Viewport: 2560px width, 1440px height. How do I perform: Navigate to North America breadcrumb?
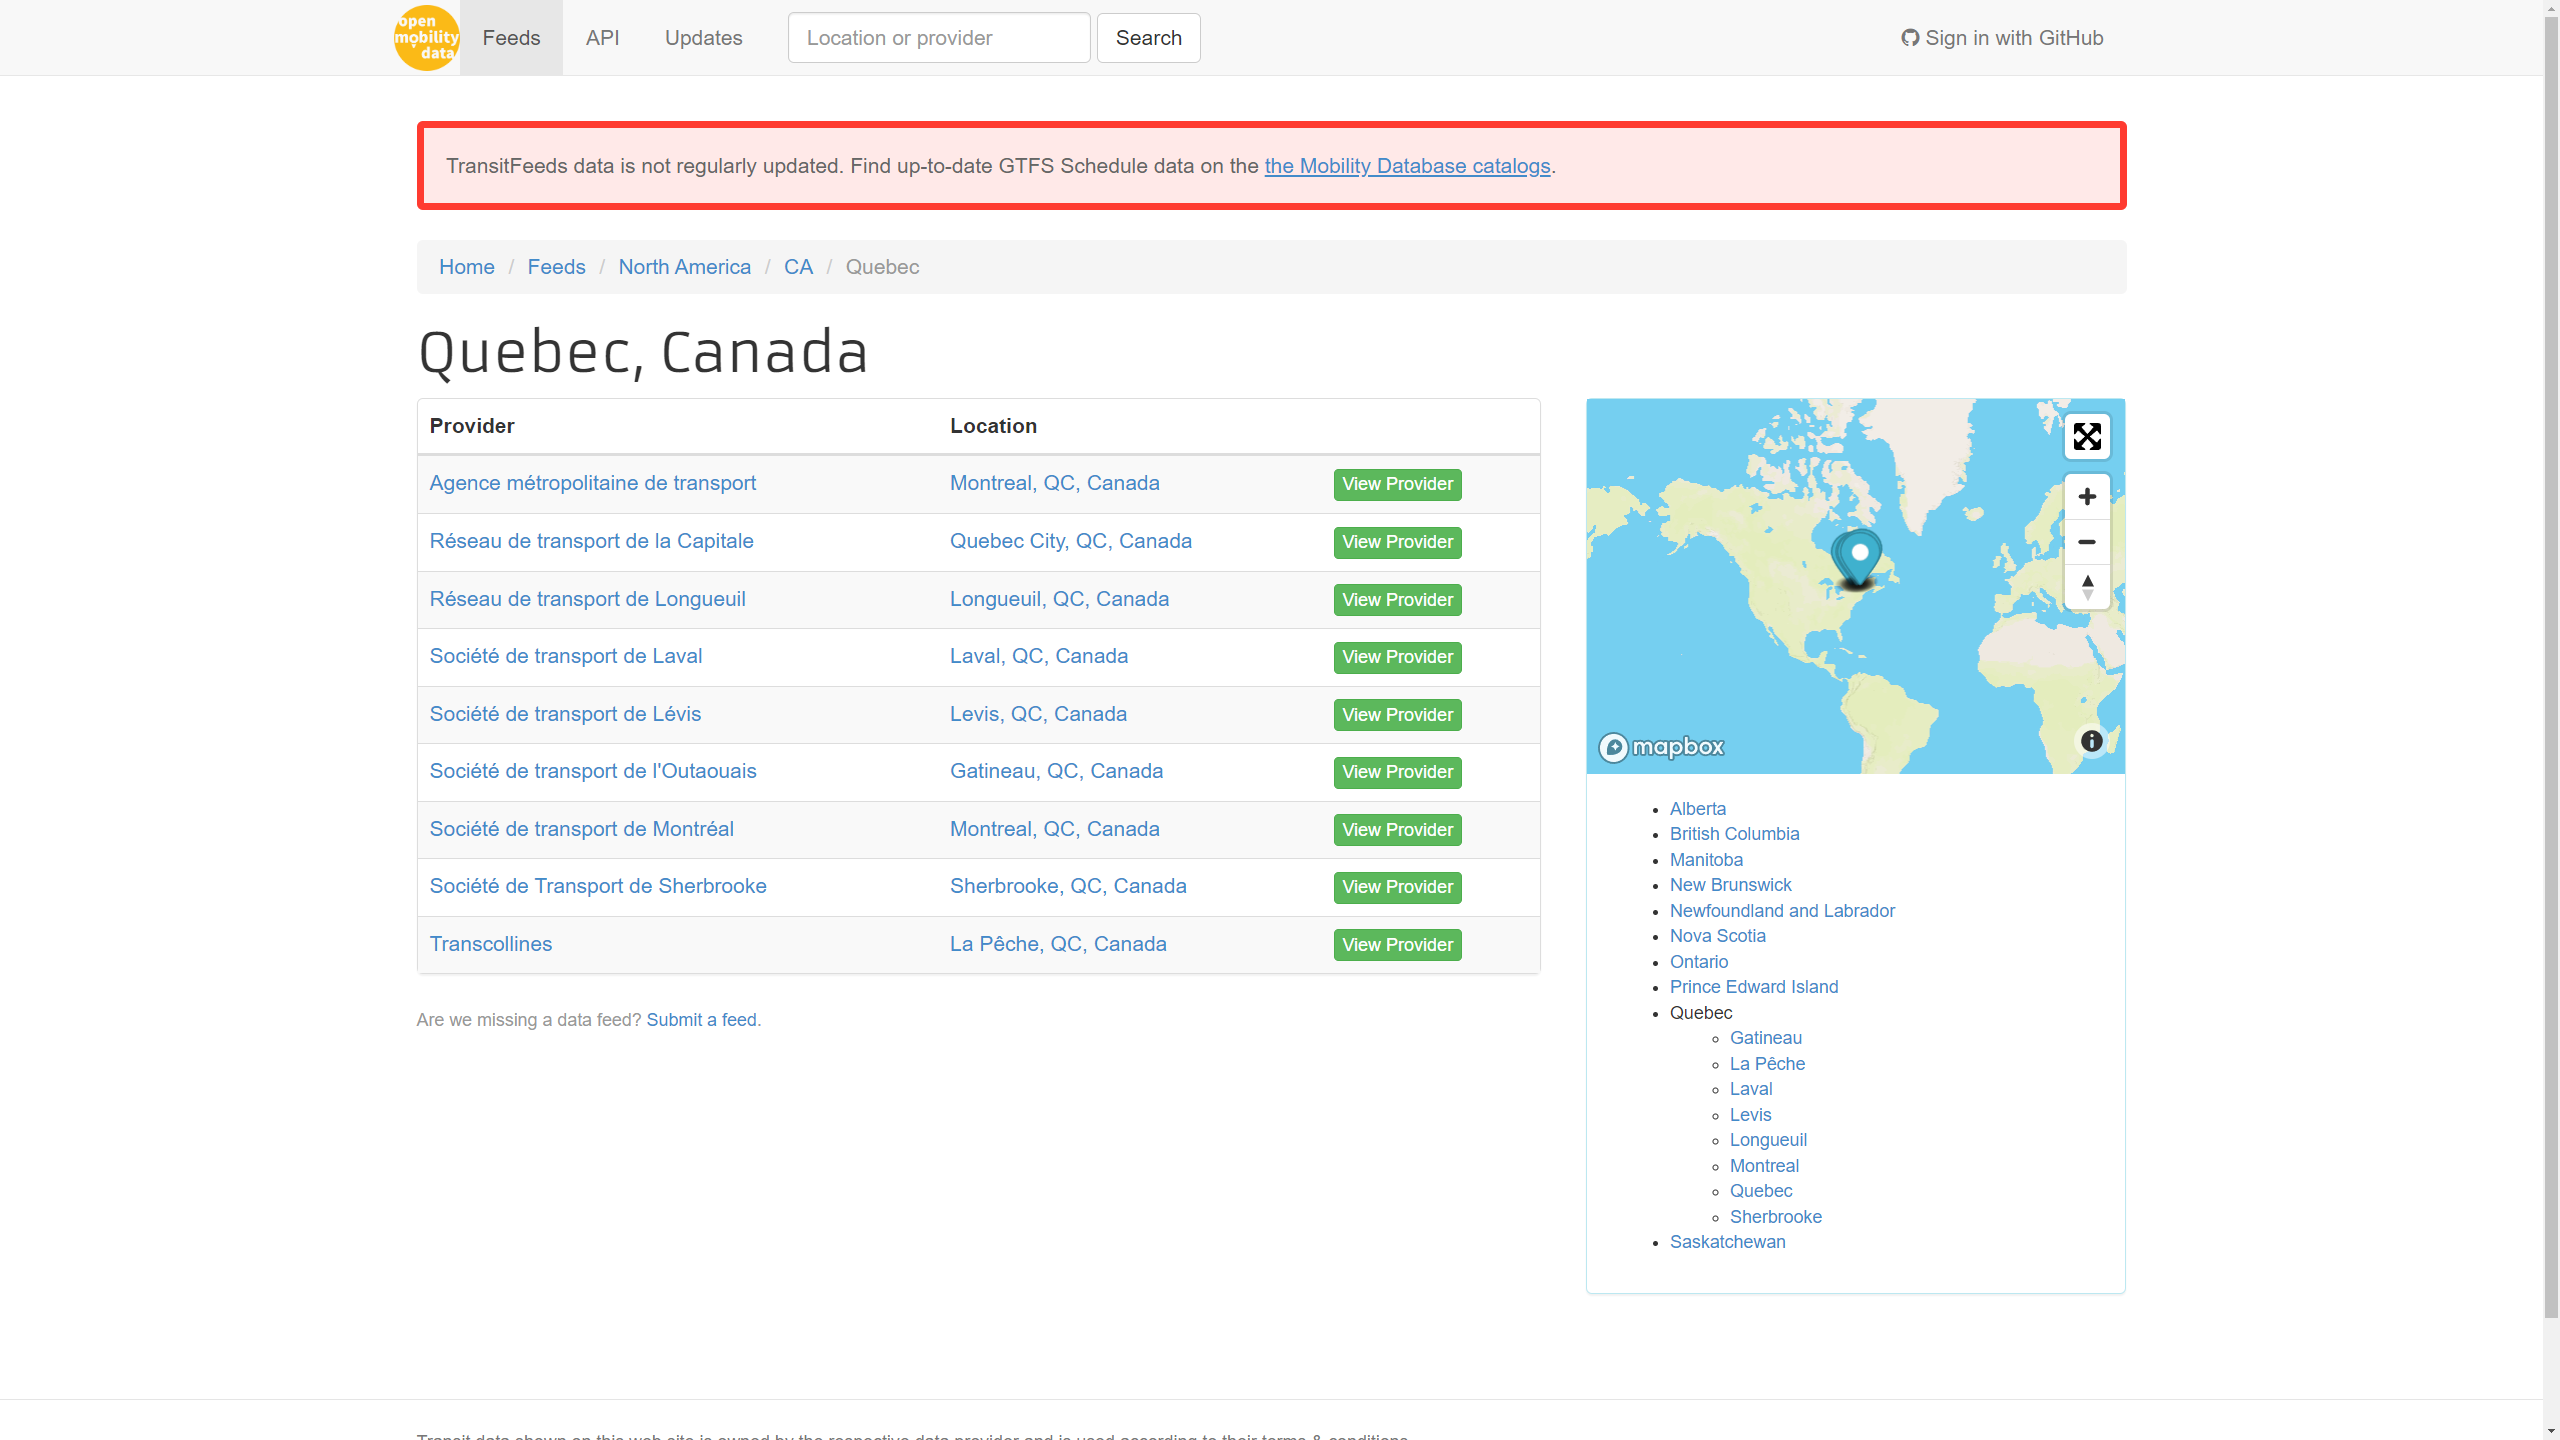coord(684,267)
